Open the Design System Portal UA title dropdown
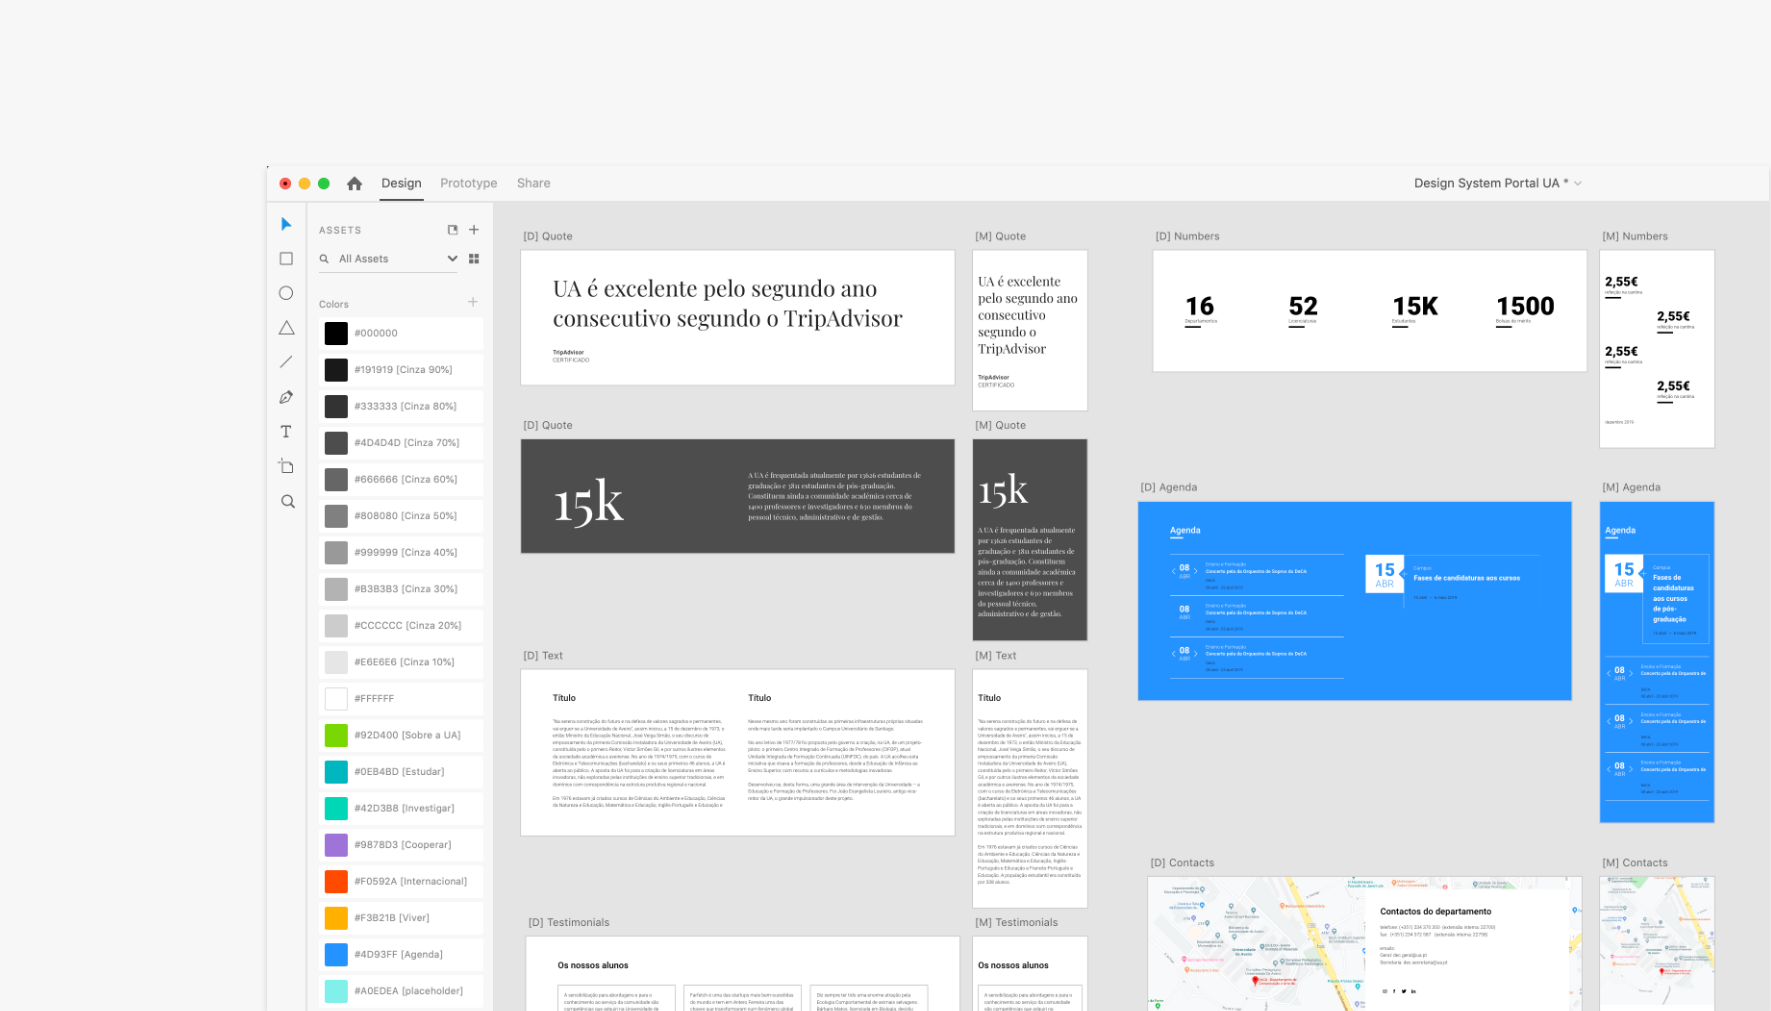Screen dimensions: 1771x1011 click(1578, 183)
